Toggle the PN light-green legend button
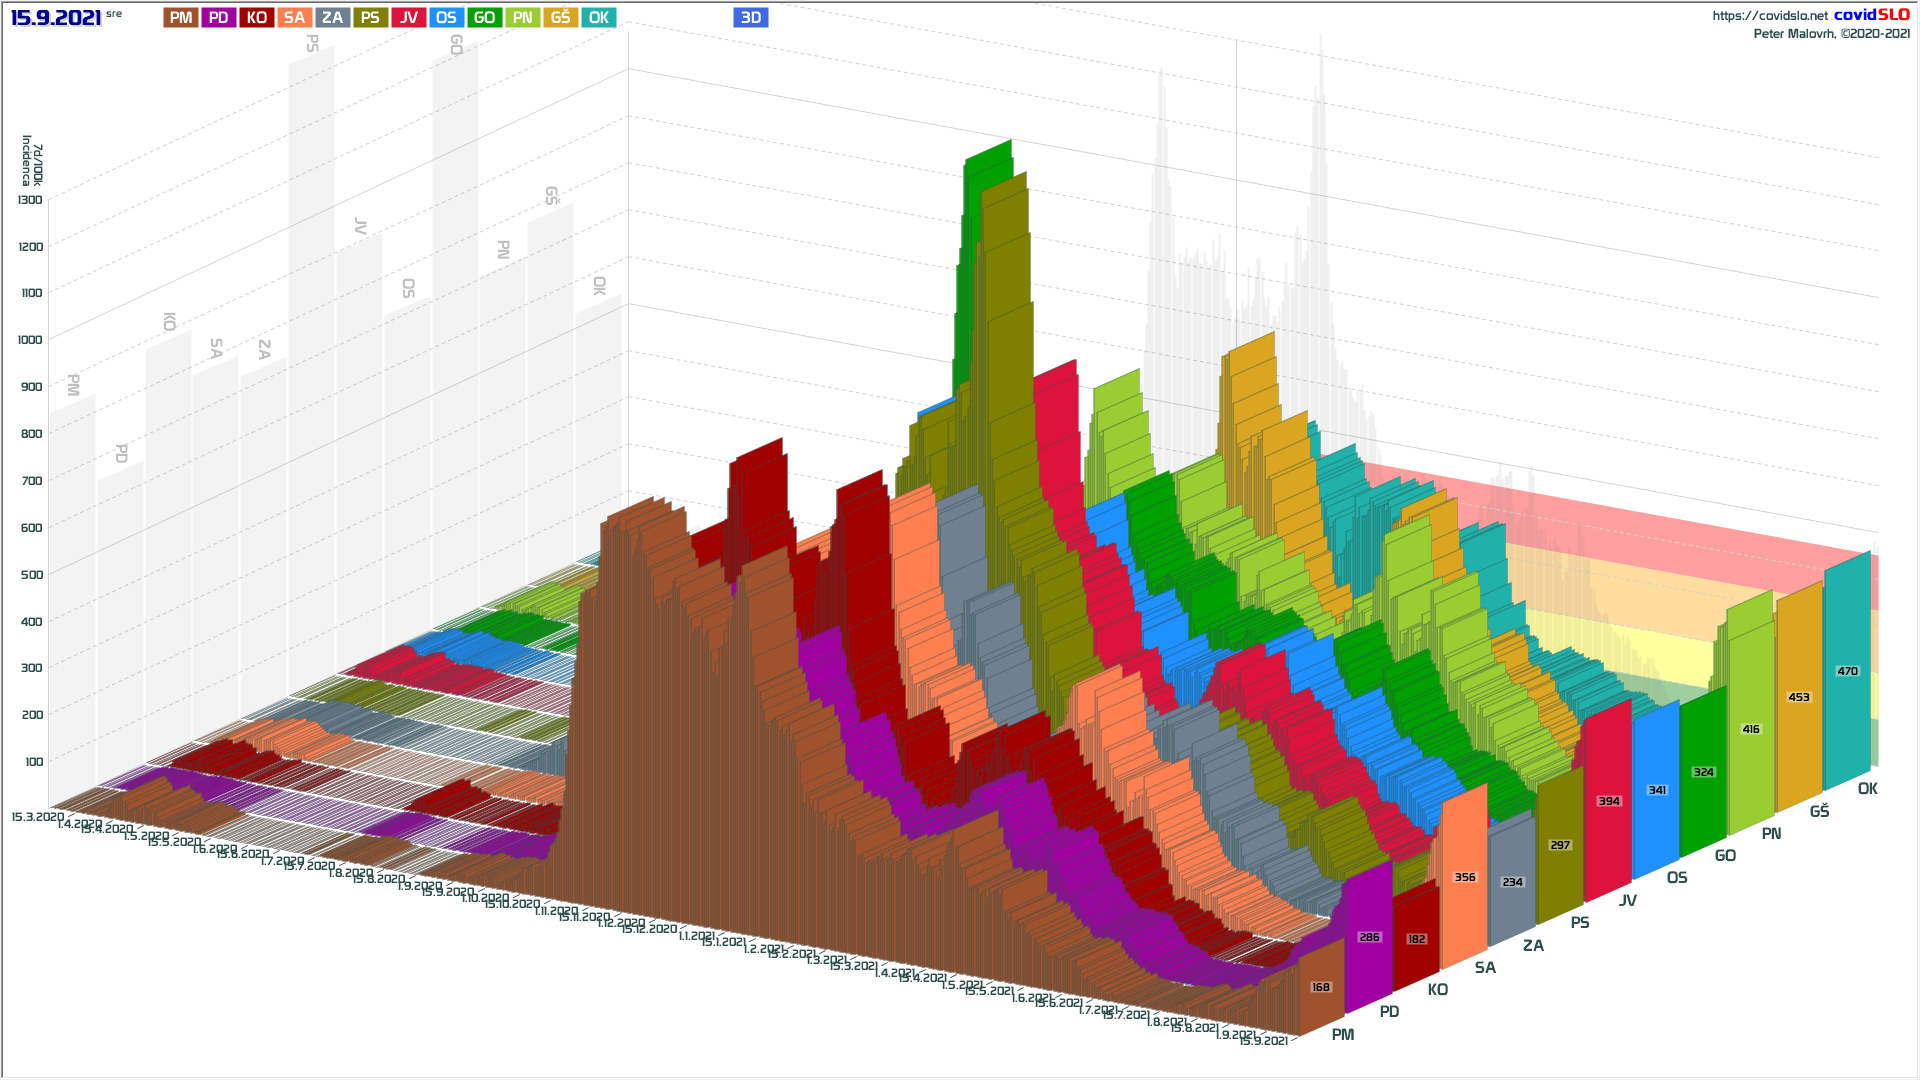 (522, 18)
